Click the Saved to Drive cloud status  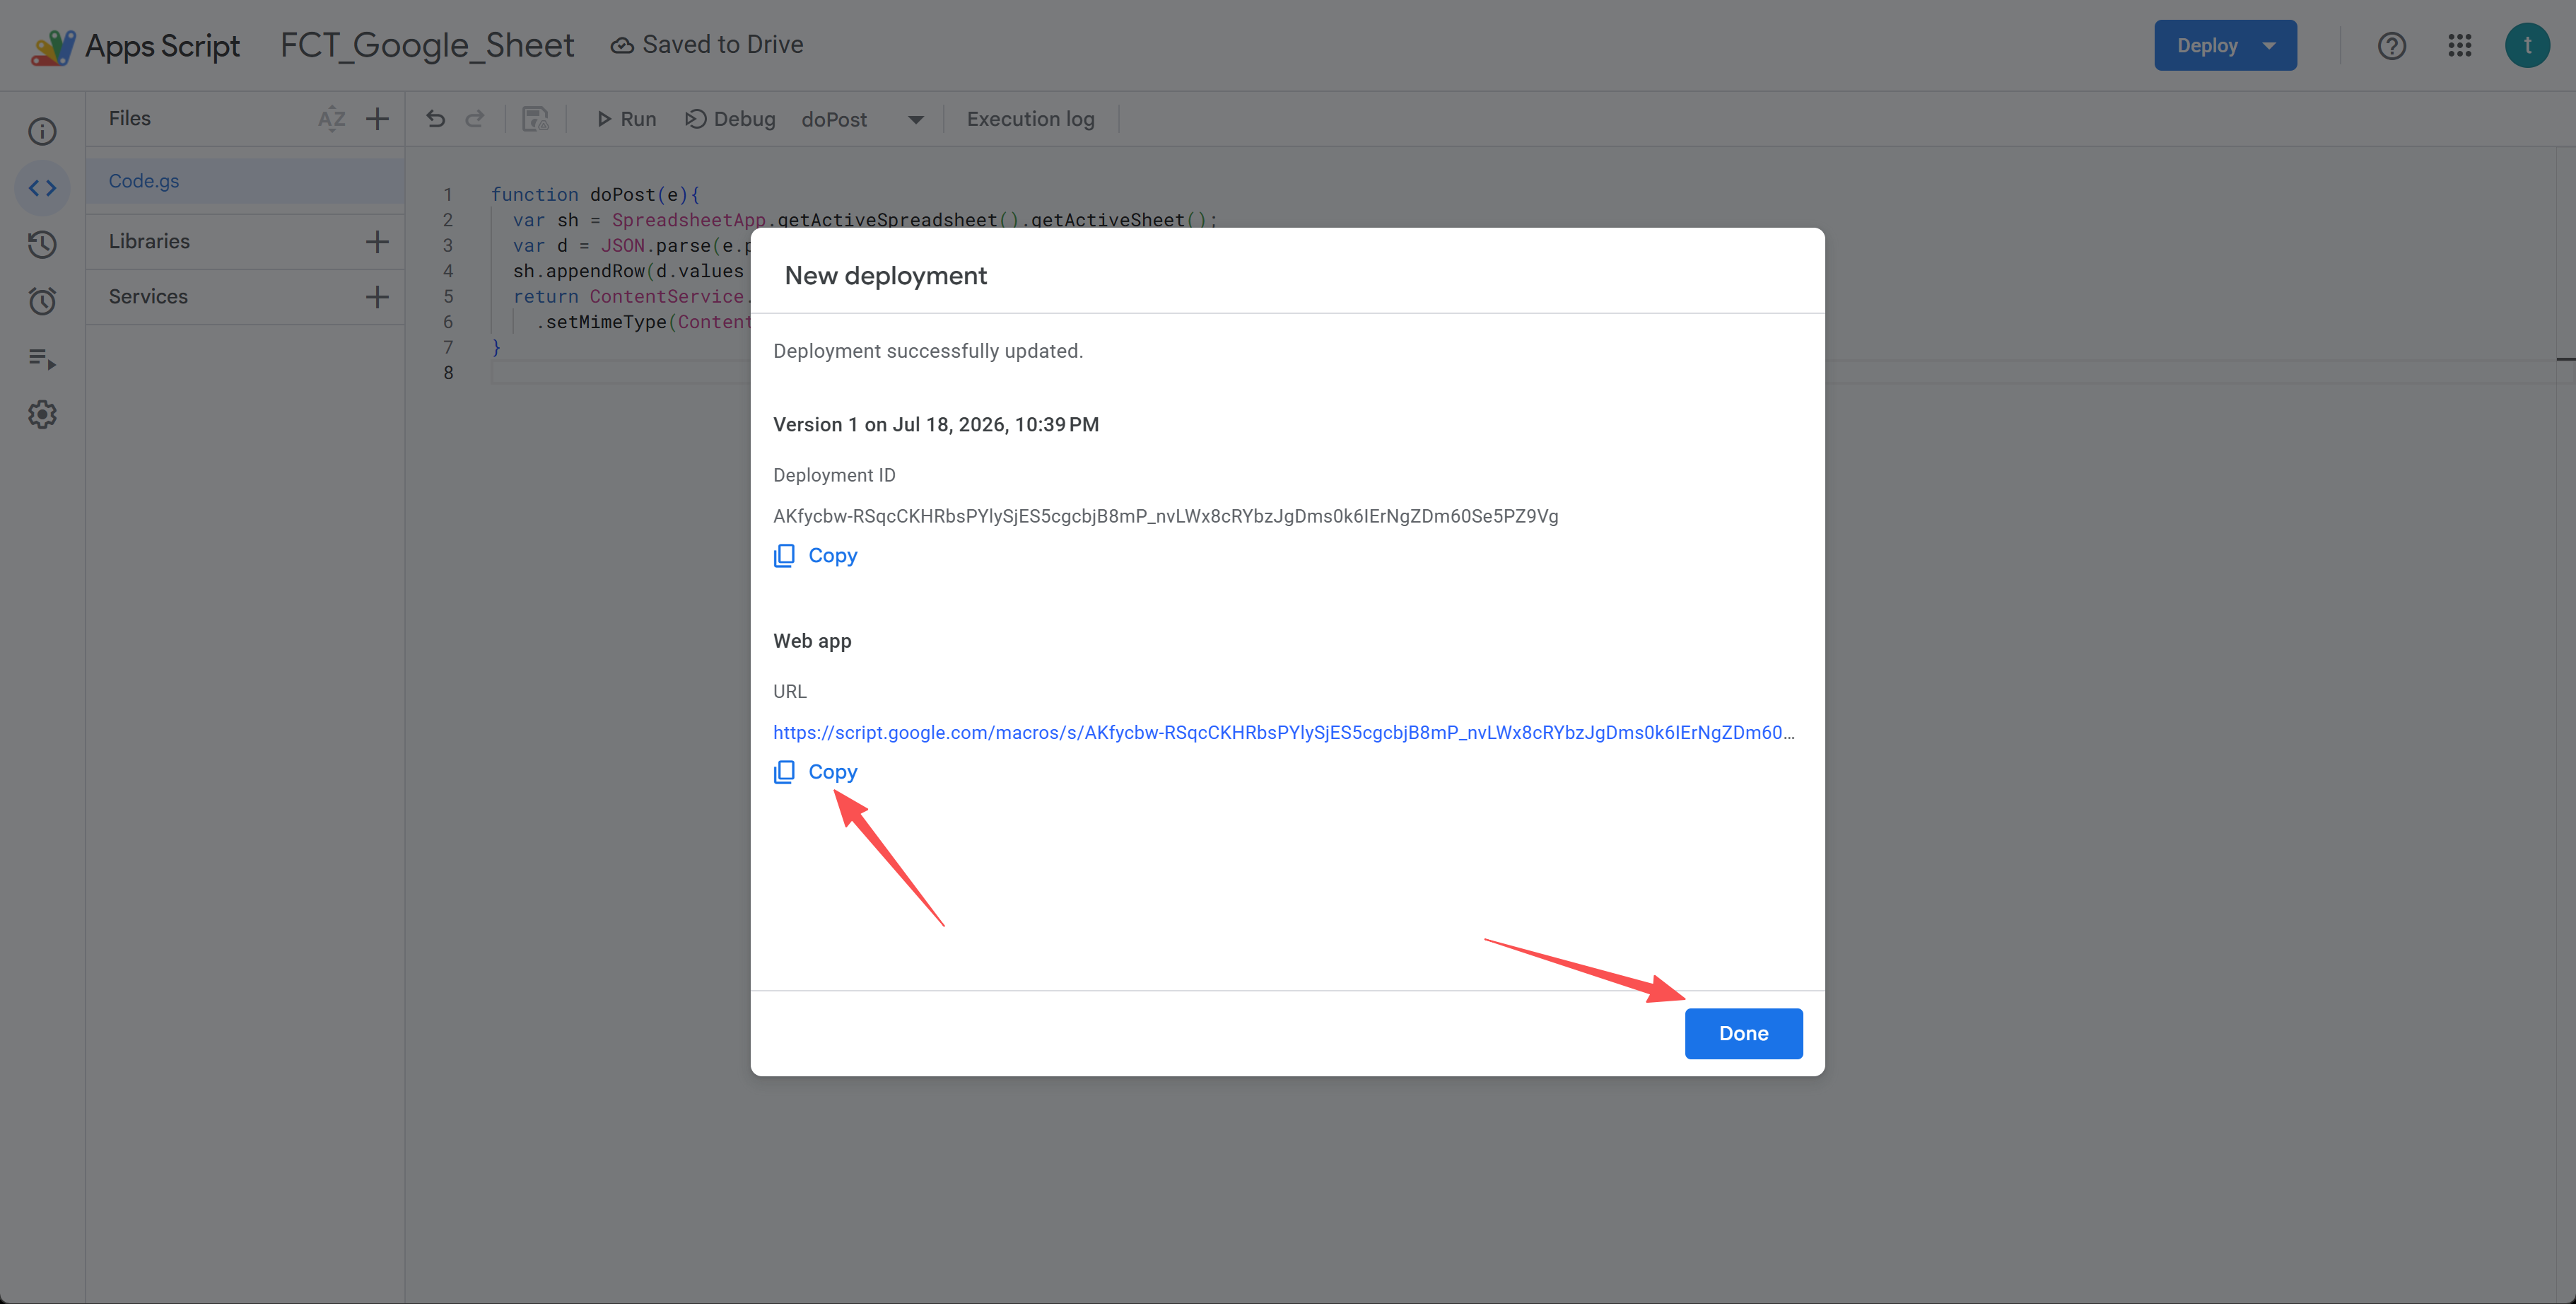point(707,45)
